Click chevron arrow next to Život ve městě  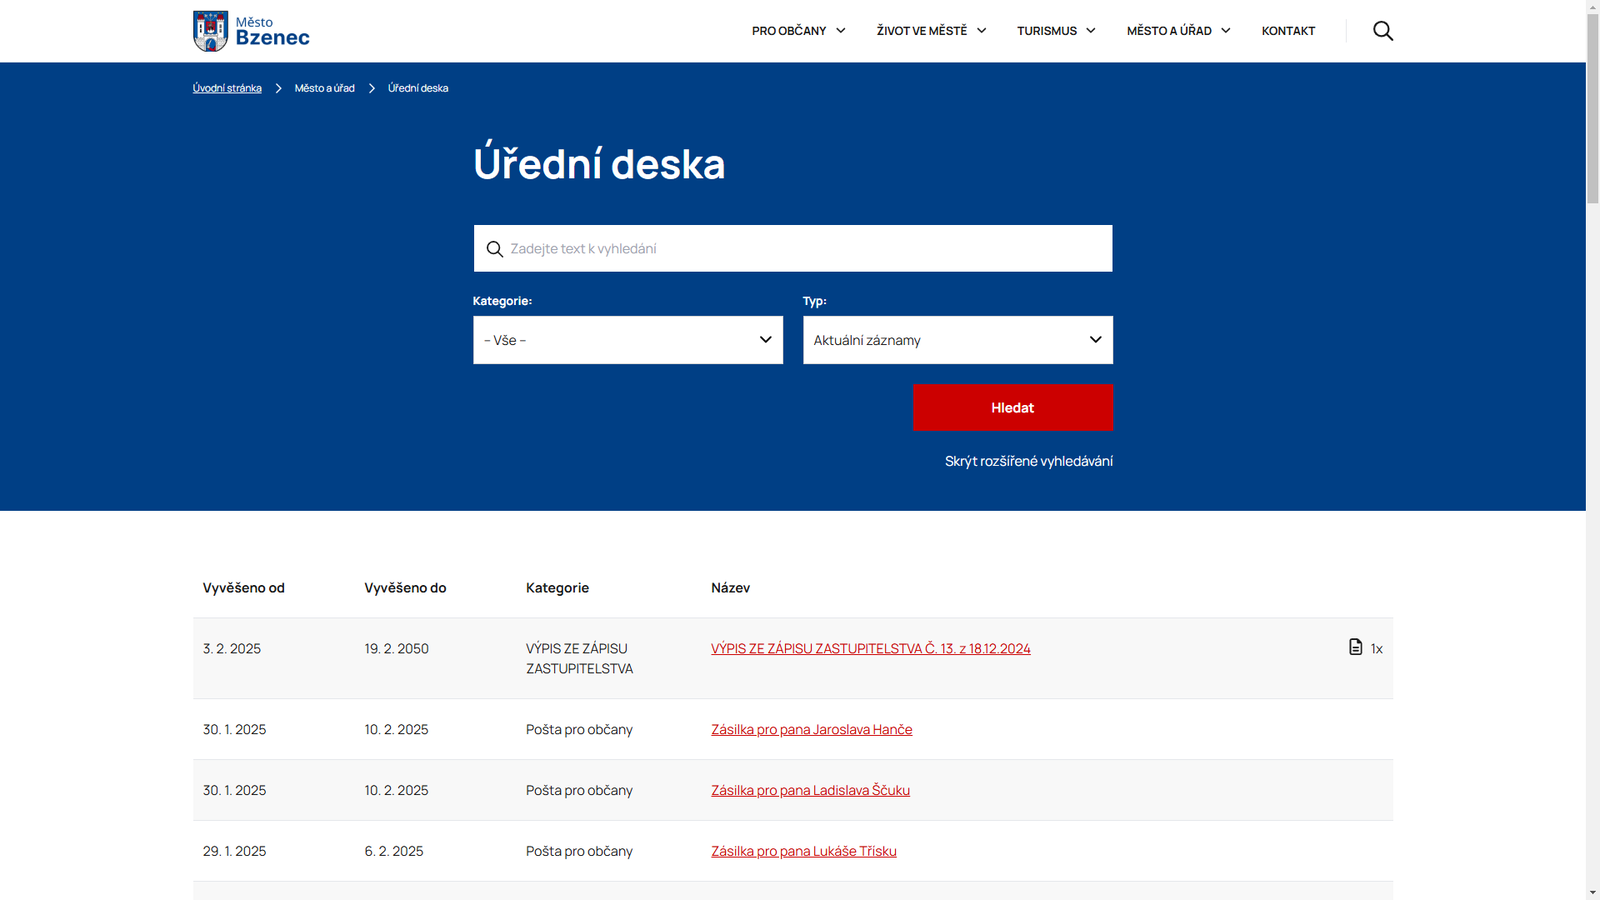click(982, 31)
